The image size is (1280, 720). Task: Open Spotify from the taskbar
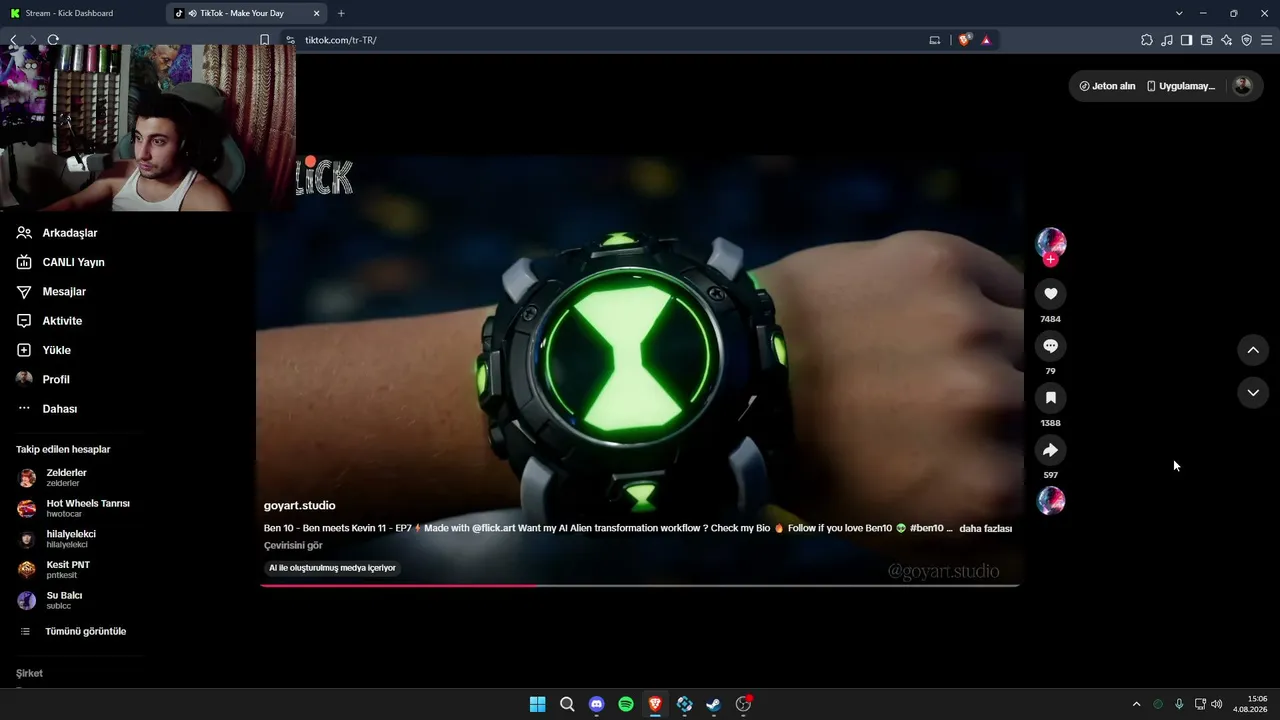(626, 704)
